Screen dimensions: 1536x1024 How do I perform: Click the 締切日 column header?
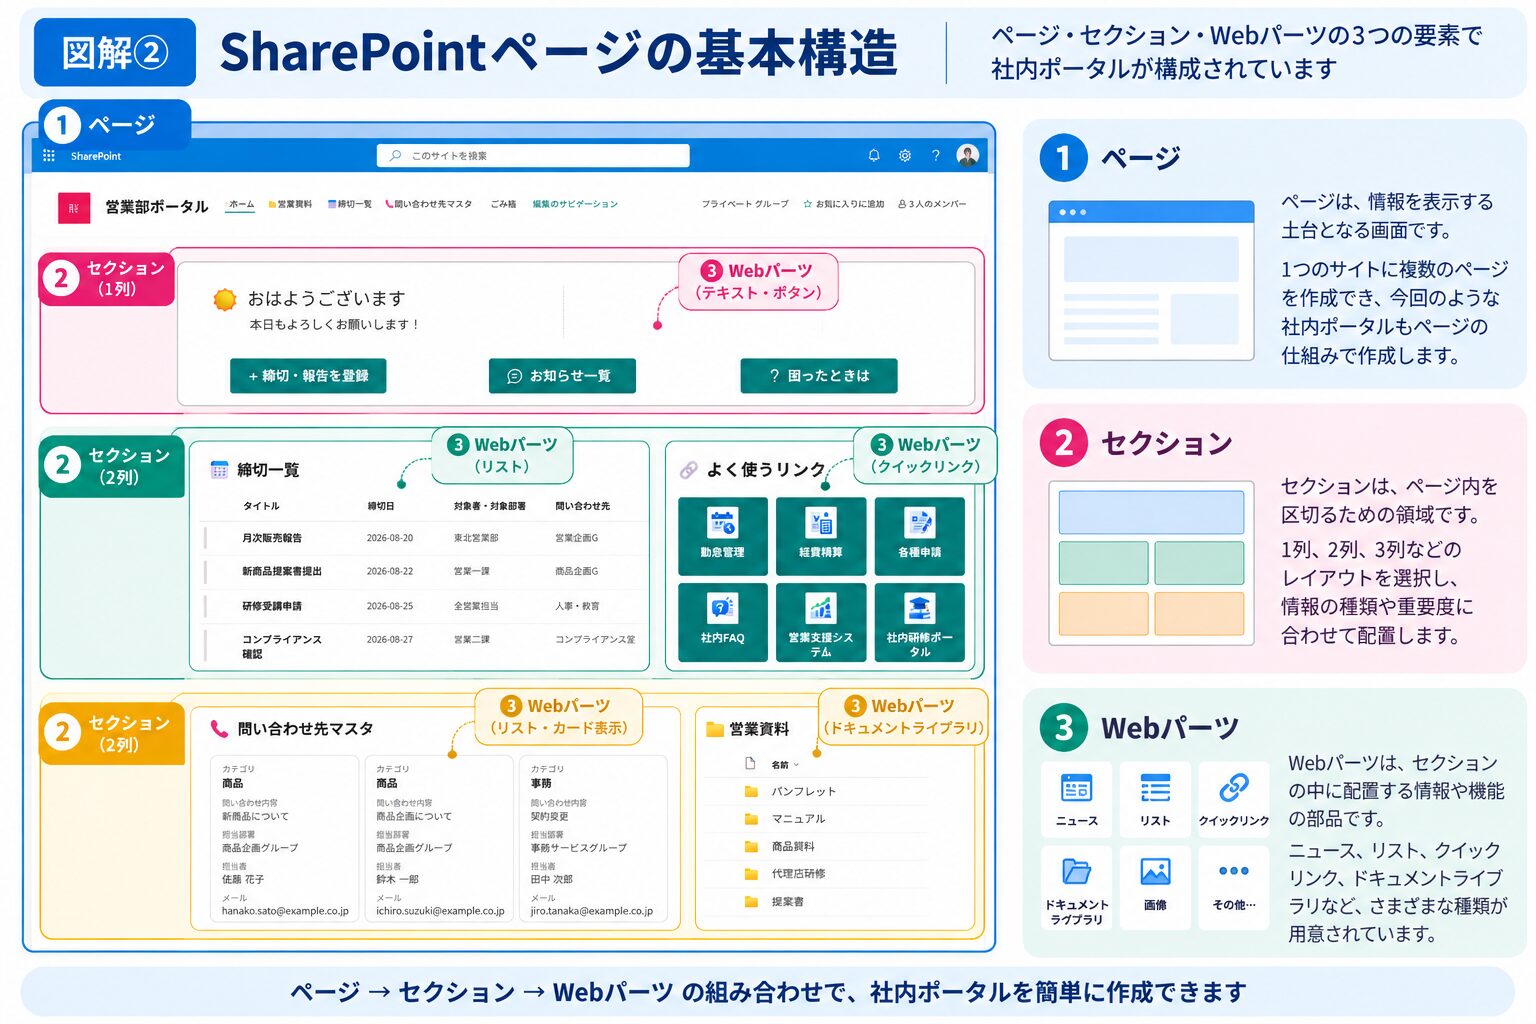pos(381,506)
